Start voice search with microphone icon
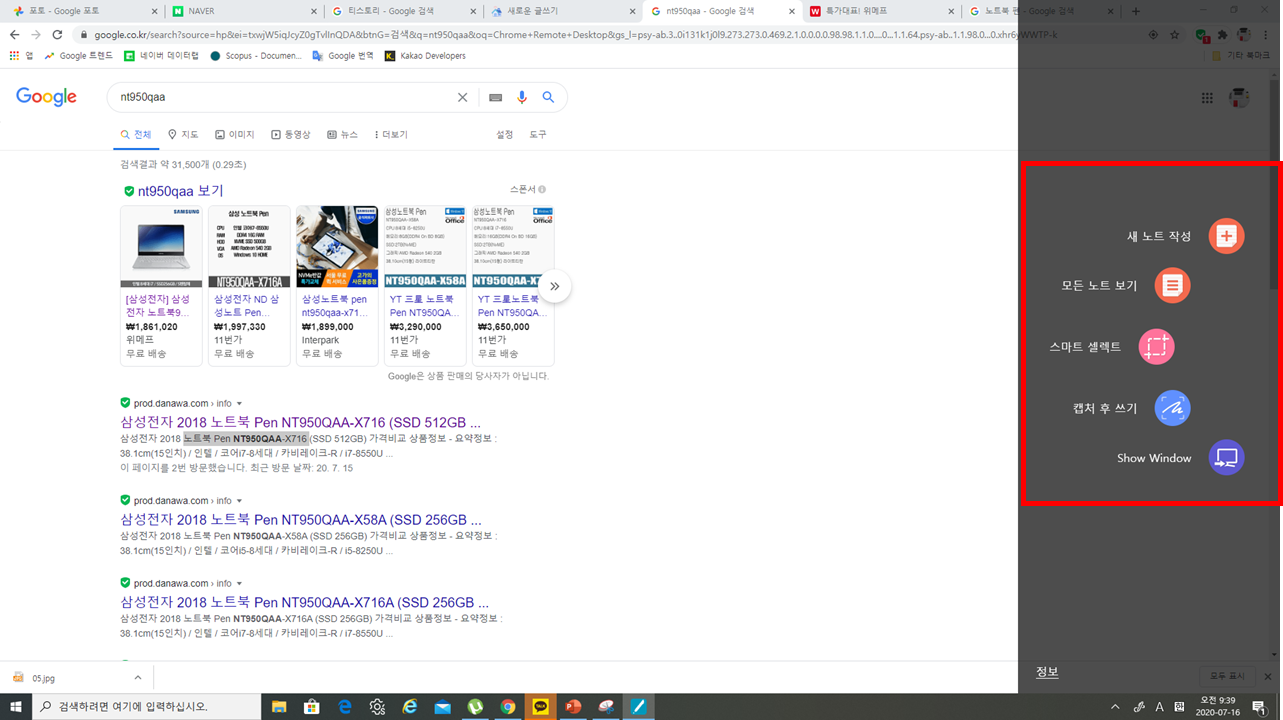The image size is (1283, 720). pyautogui.click(x=521, y=97)
